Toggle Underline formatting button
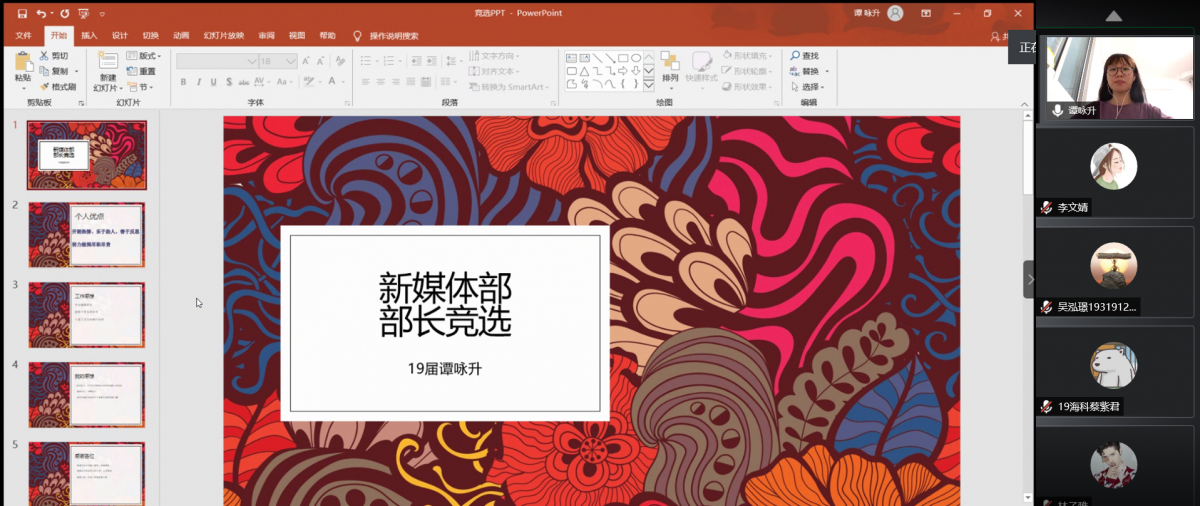The height and width of the screenshot is (506, 1200). (x=214, y=82)
